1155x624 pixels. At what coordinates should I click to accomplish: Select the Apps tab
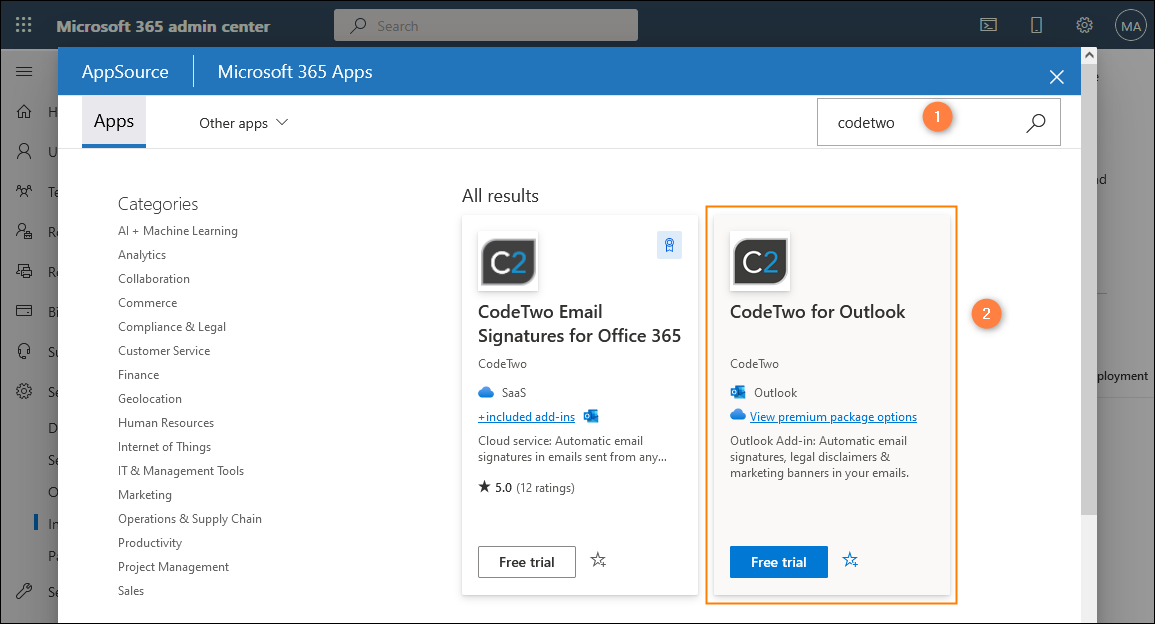tap(113, 122)
